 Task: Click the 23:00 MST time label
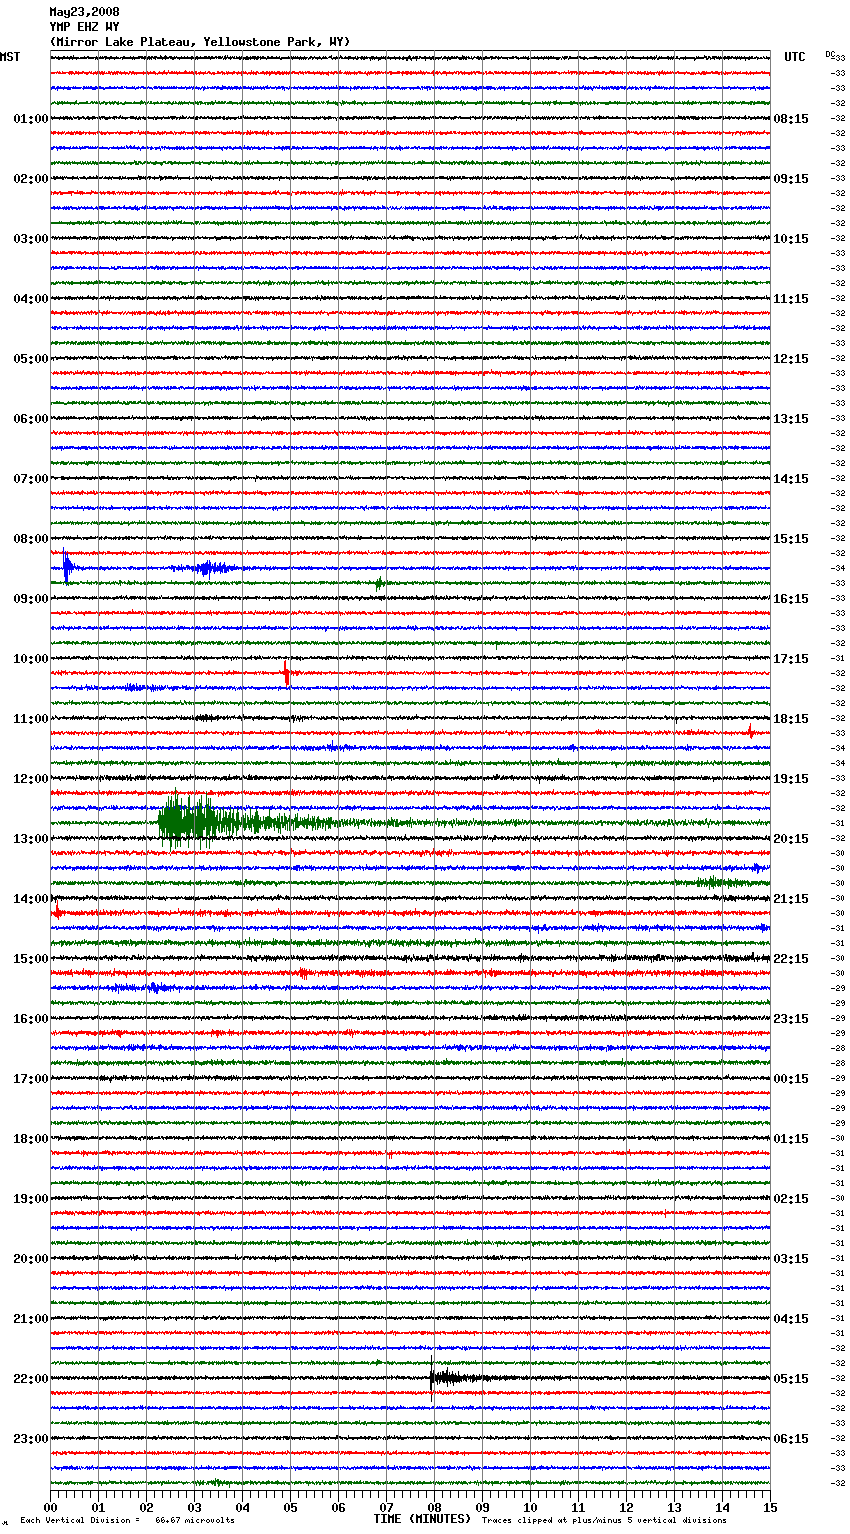click(x=30, y=1439)
